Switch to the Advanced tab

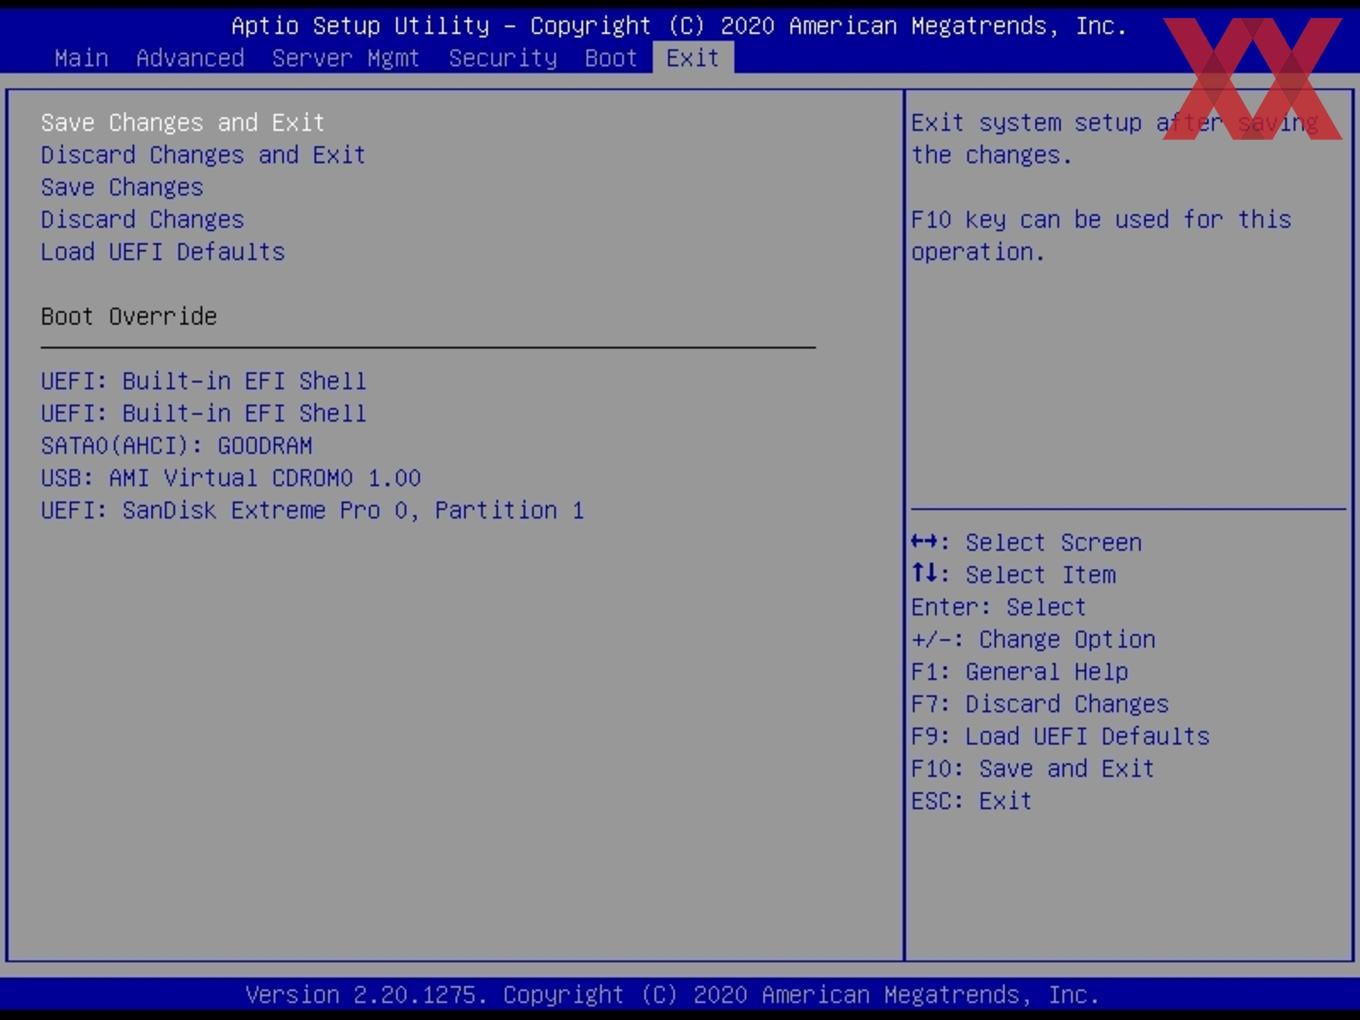click(x=190, y=58)
